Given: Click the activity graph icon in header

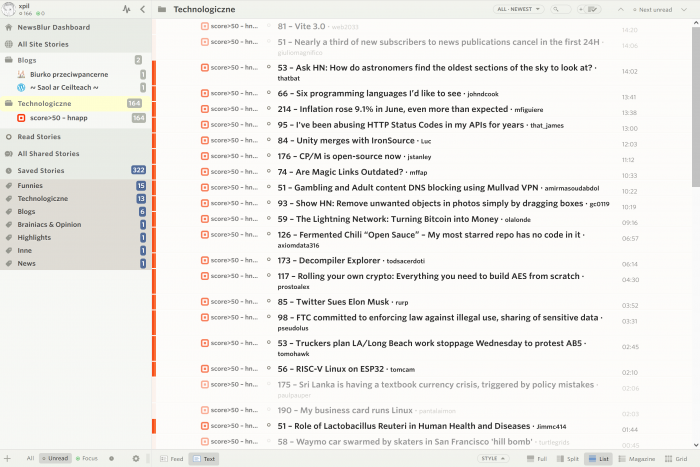Looking at the screenshot, I should (x=126, y=9).
